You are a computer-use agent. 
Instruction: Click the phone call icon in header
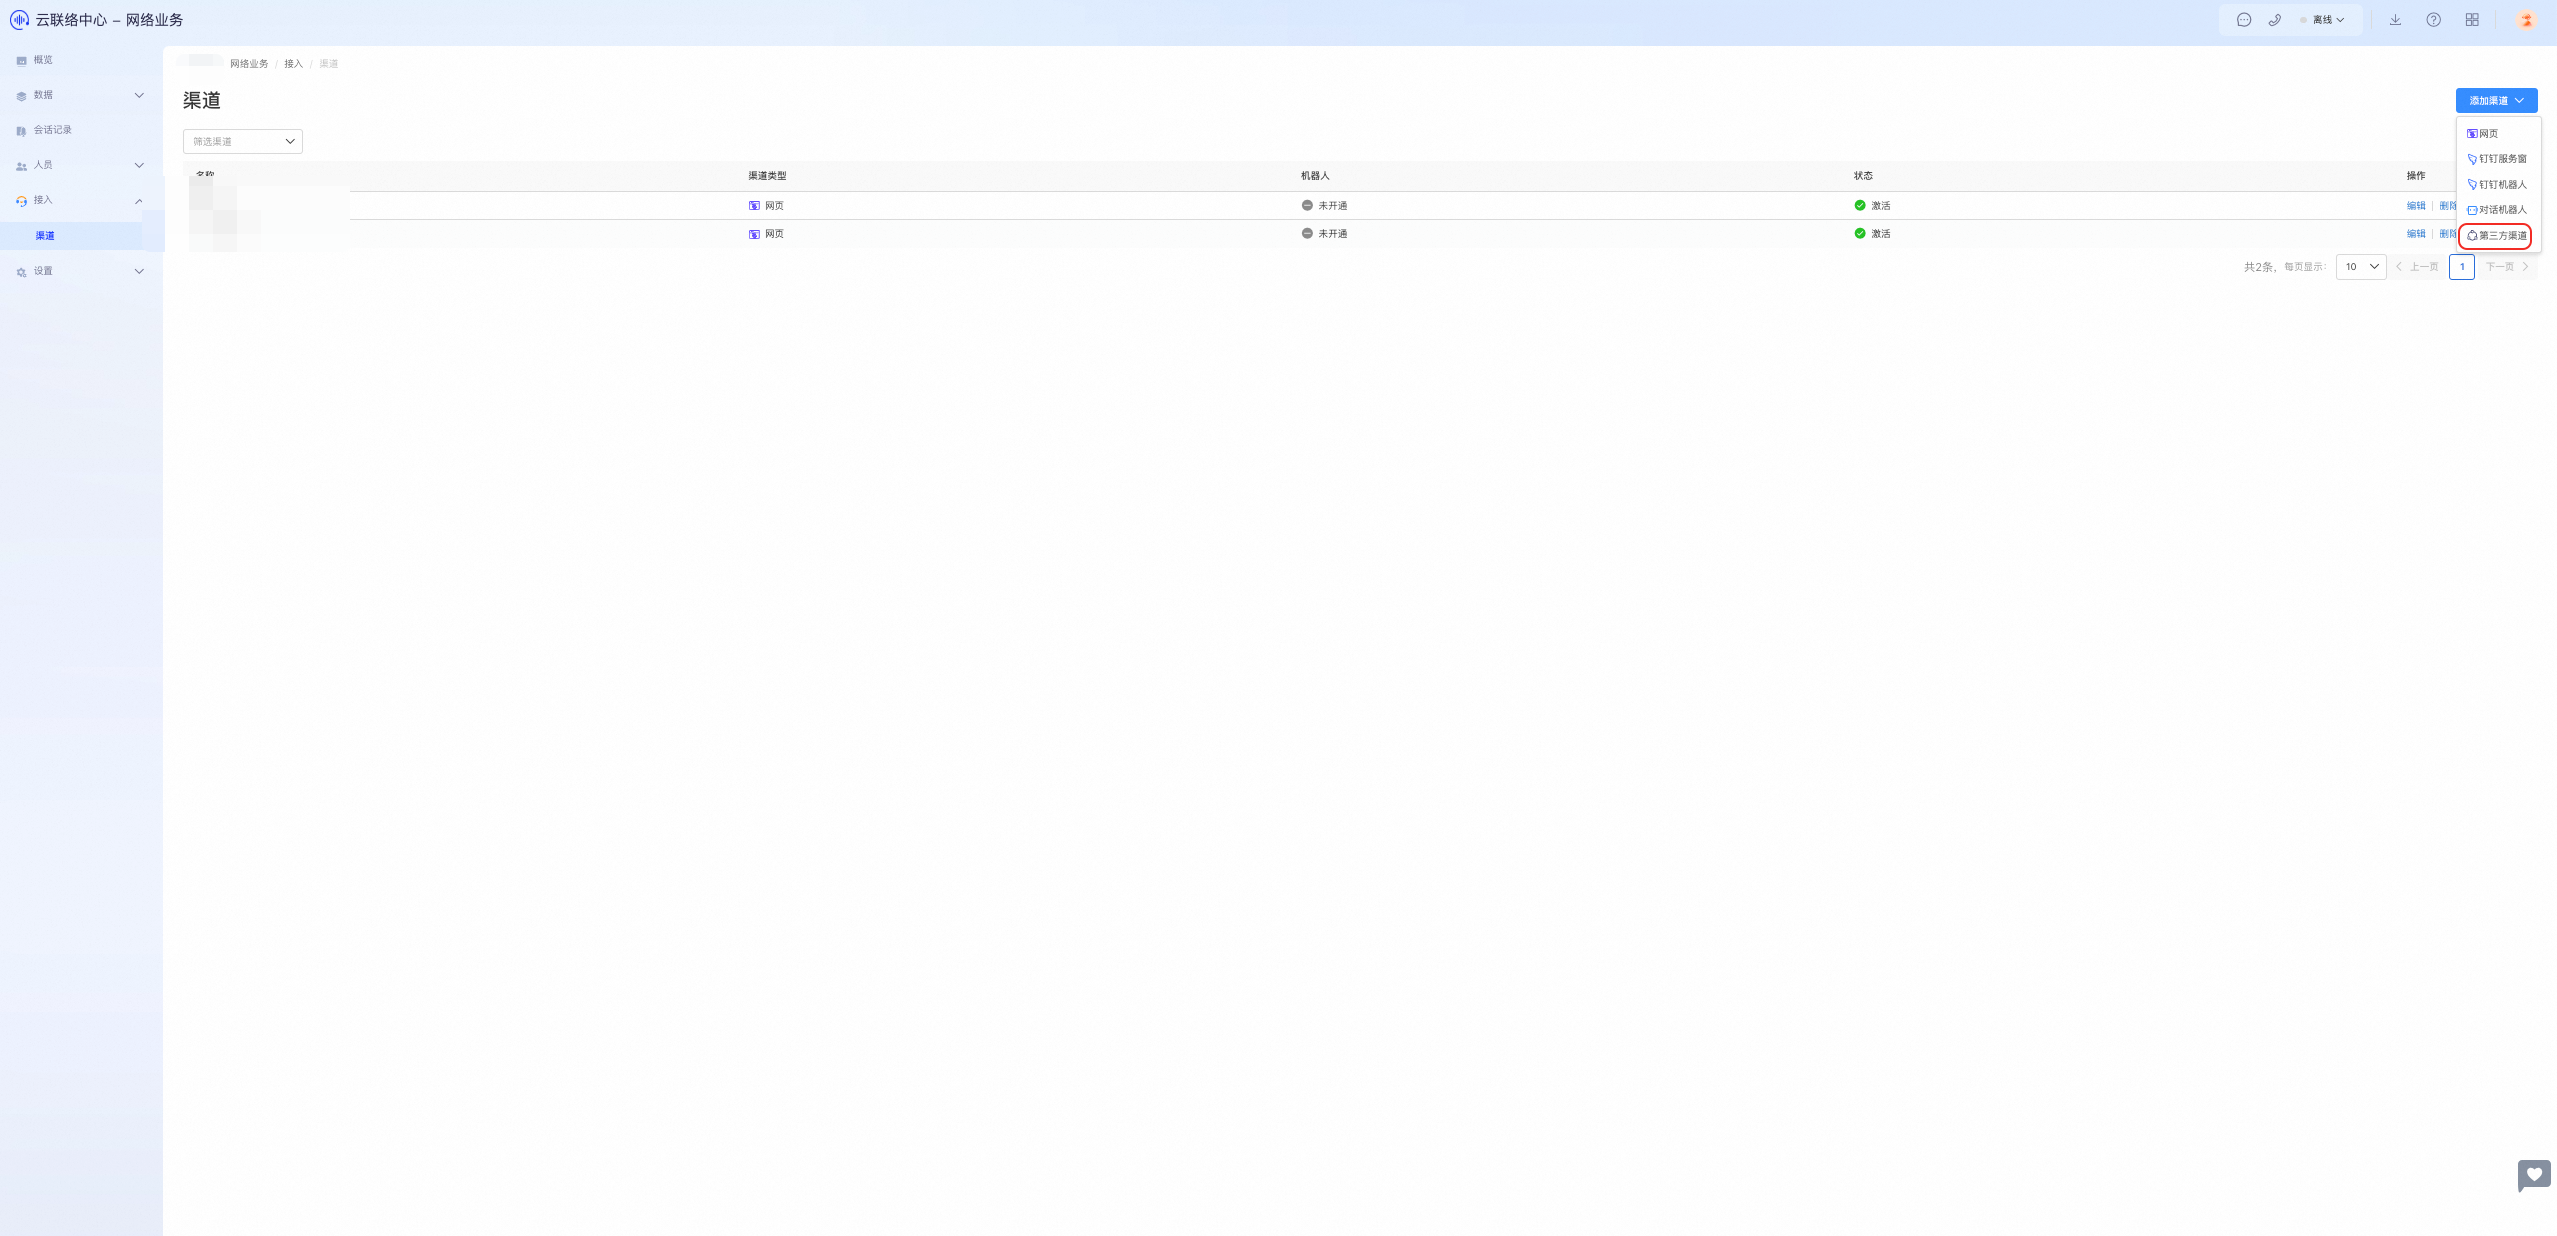pos(2275,20)
